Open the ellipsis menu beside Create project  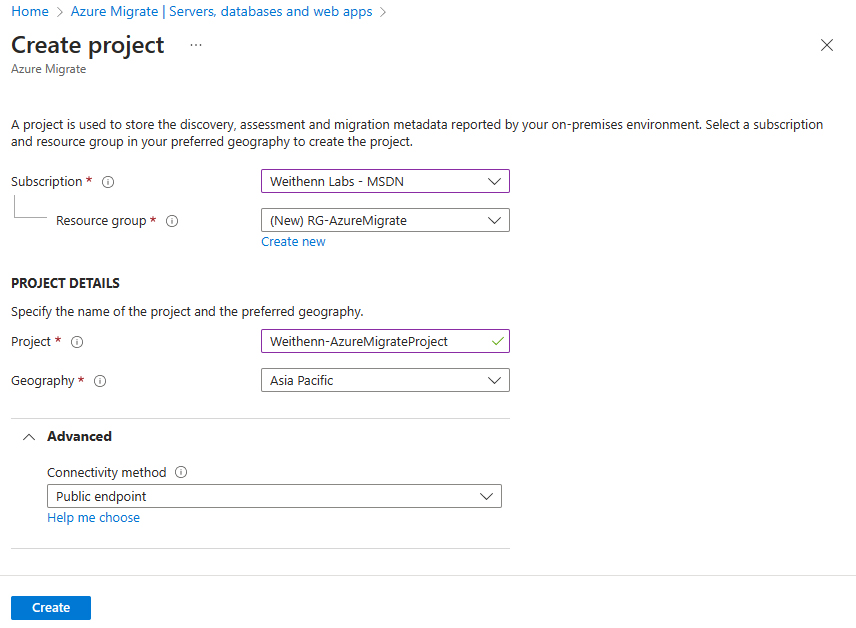pos(196,45)
